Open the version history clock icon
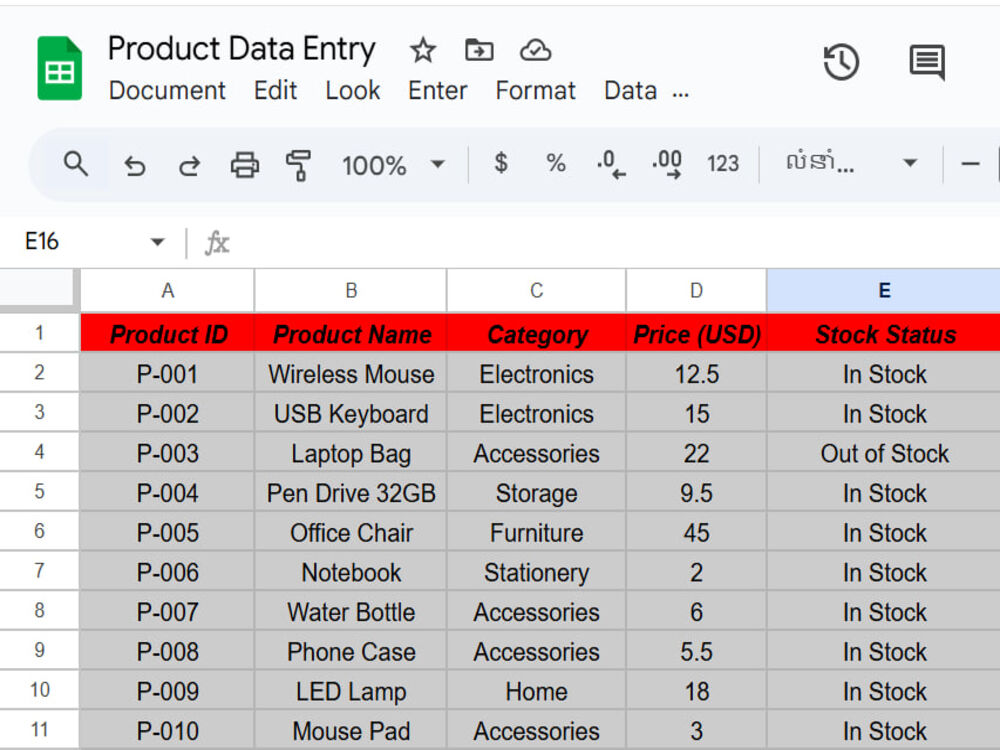 (x=841, y=62)
